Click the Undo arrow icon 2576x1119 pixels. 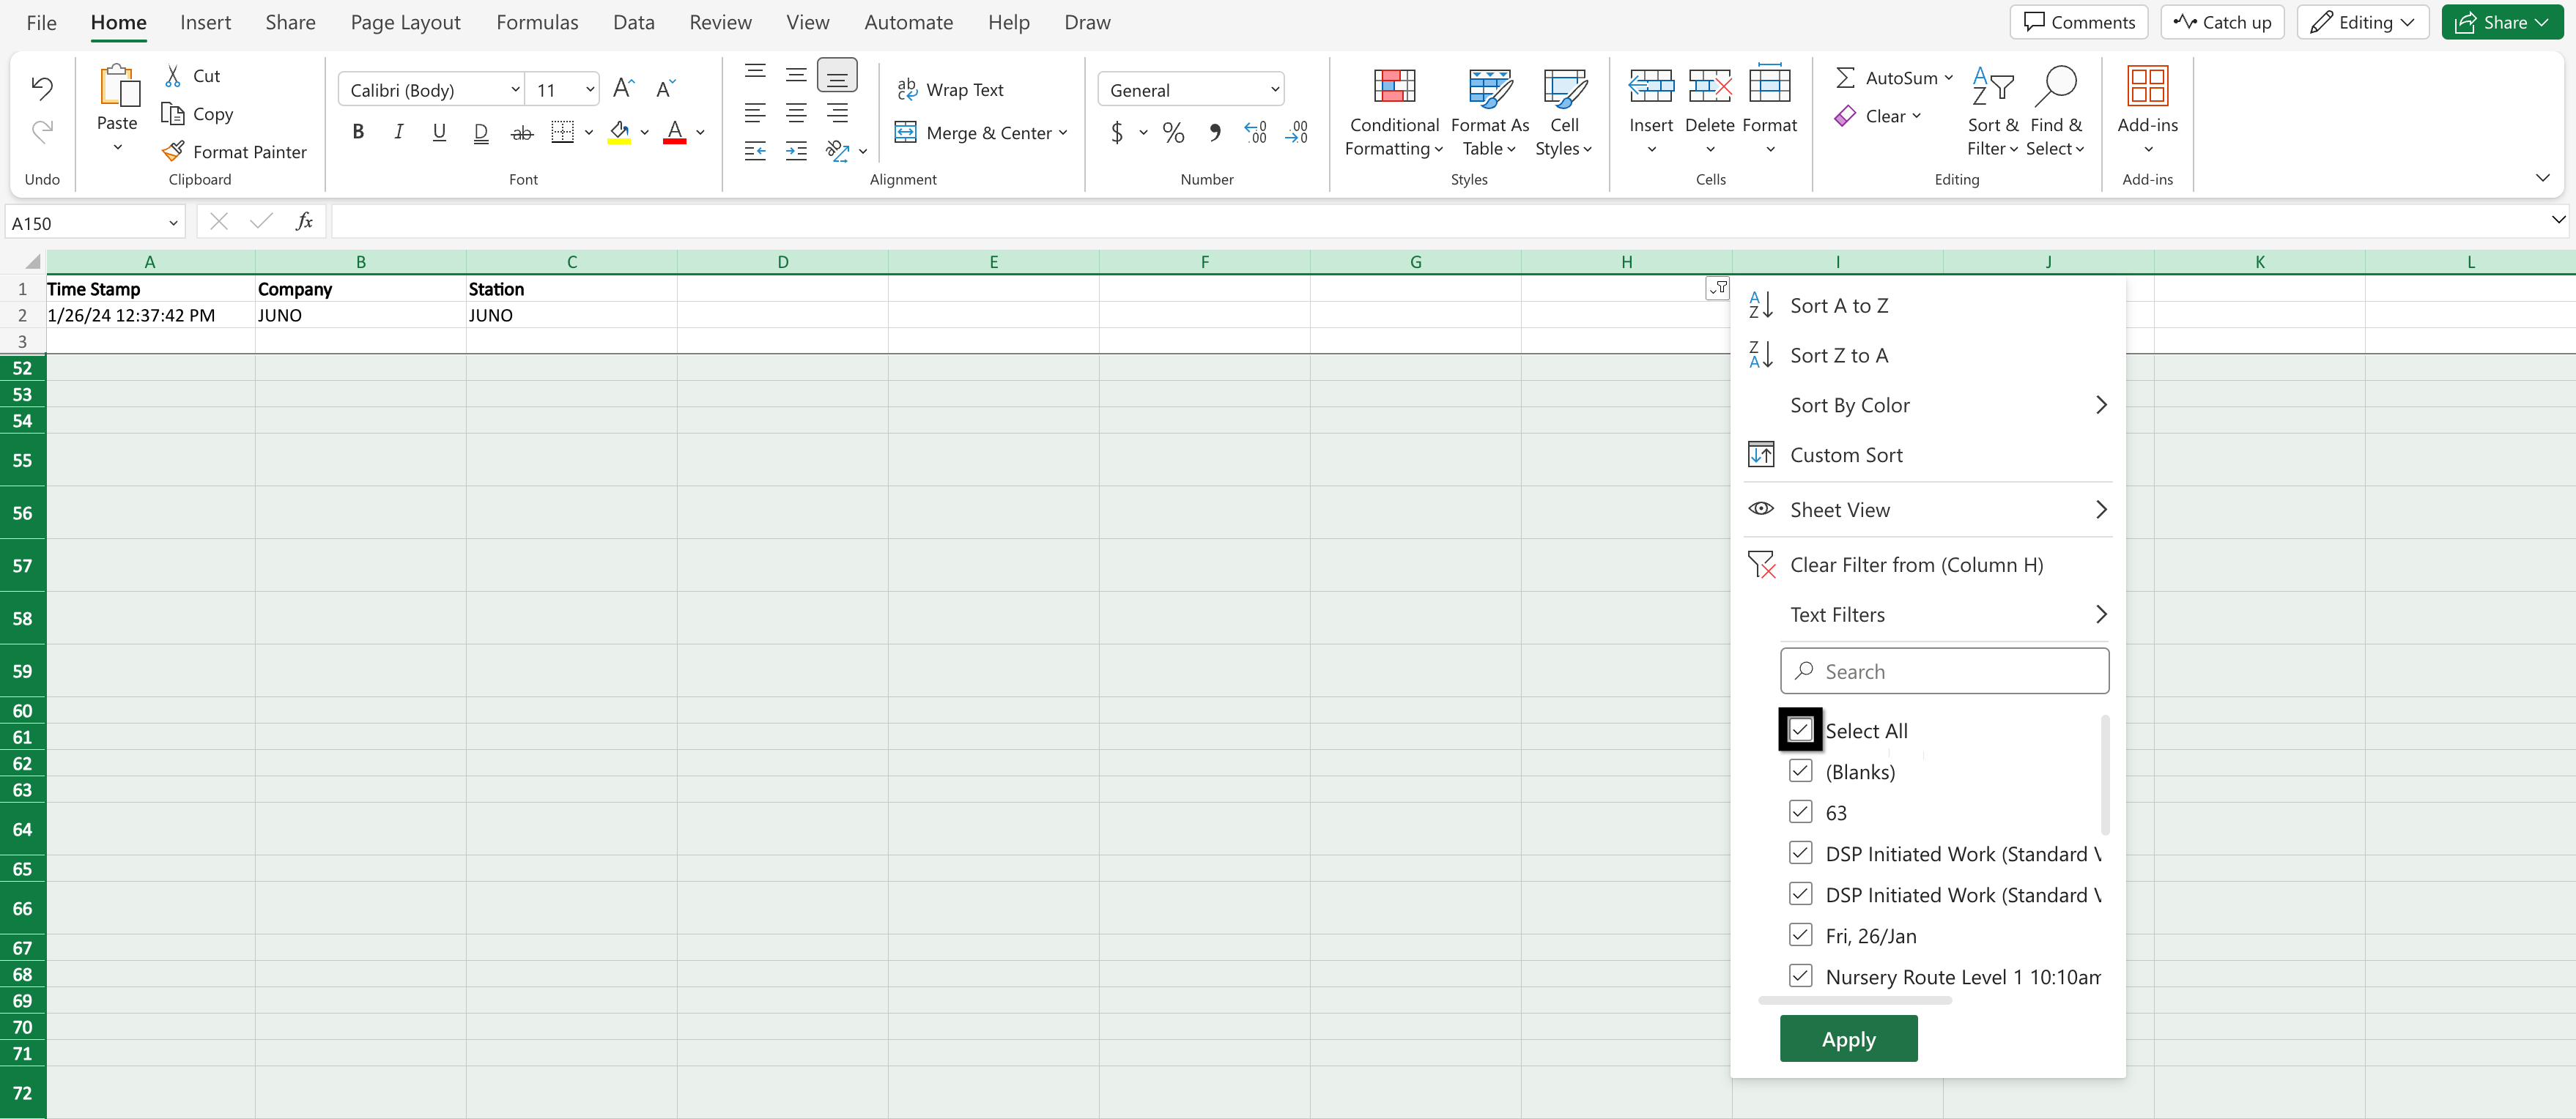42,88
